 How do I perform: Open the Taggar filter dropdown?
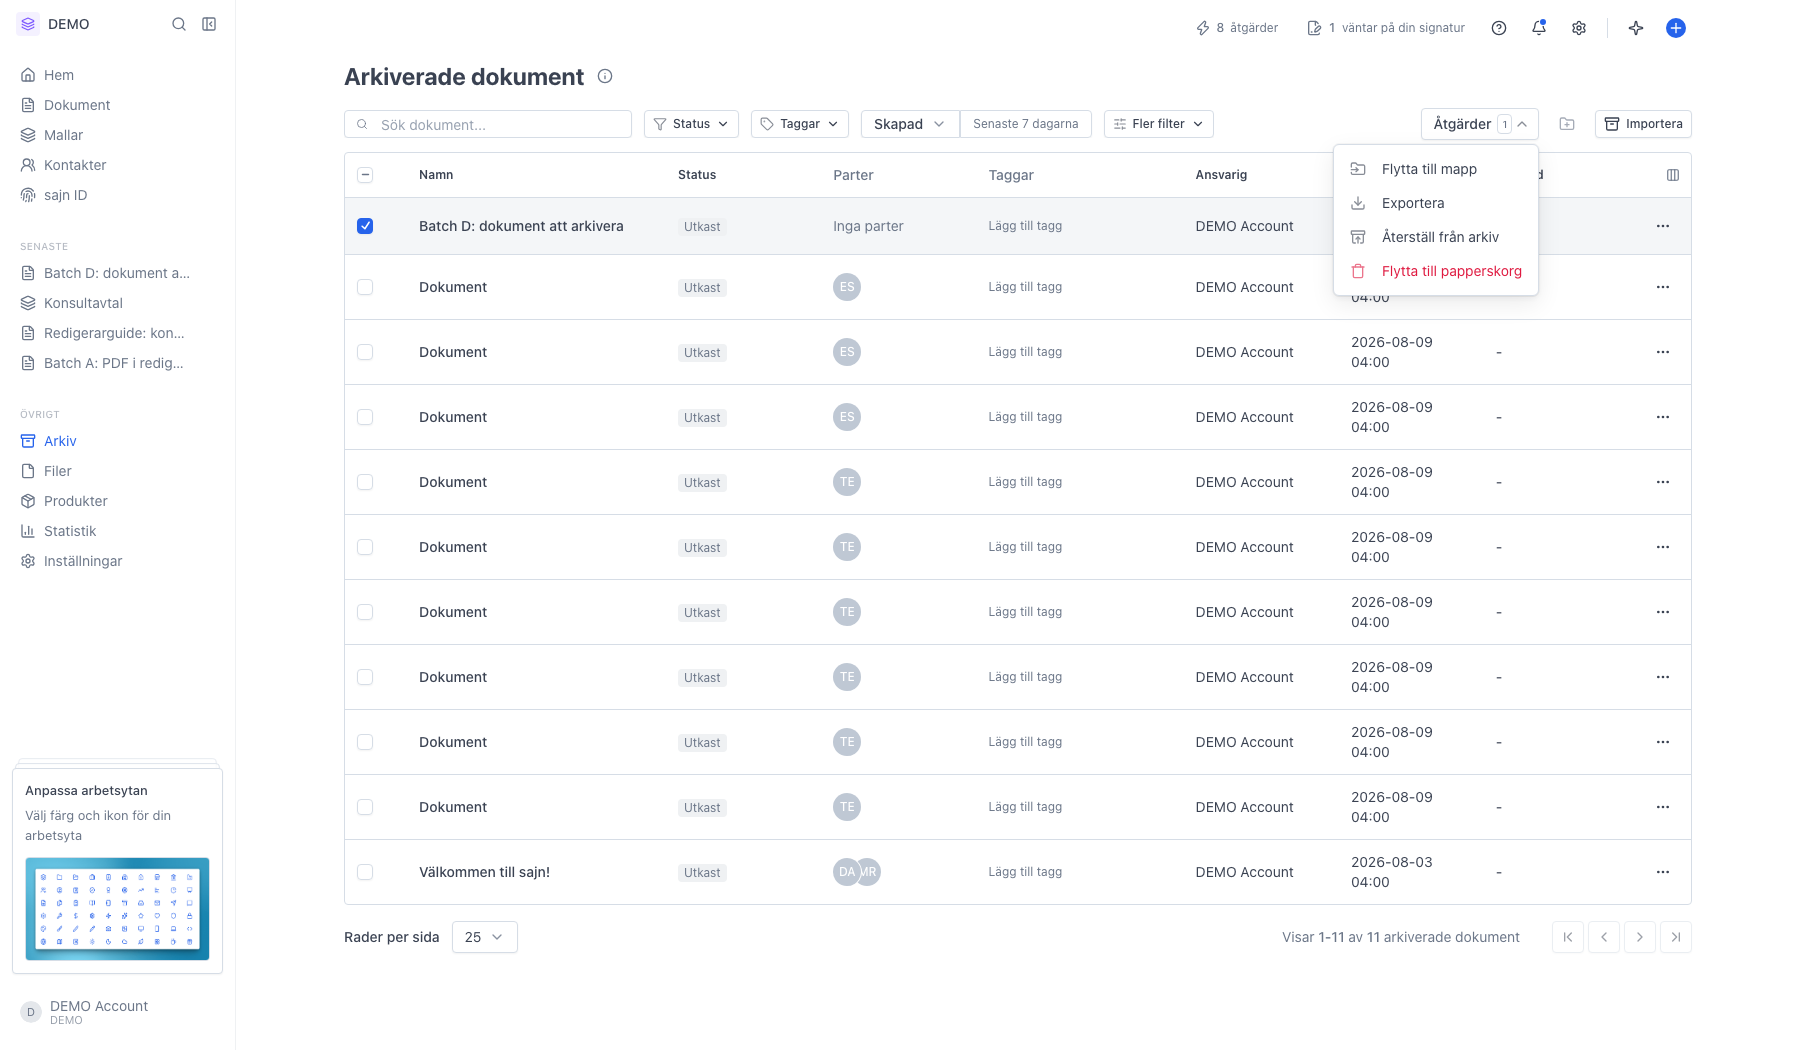[799, 124]
